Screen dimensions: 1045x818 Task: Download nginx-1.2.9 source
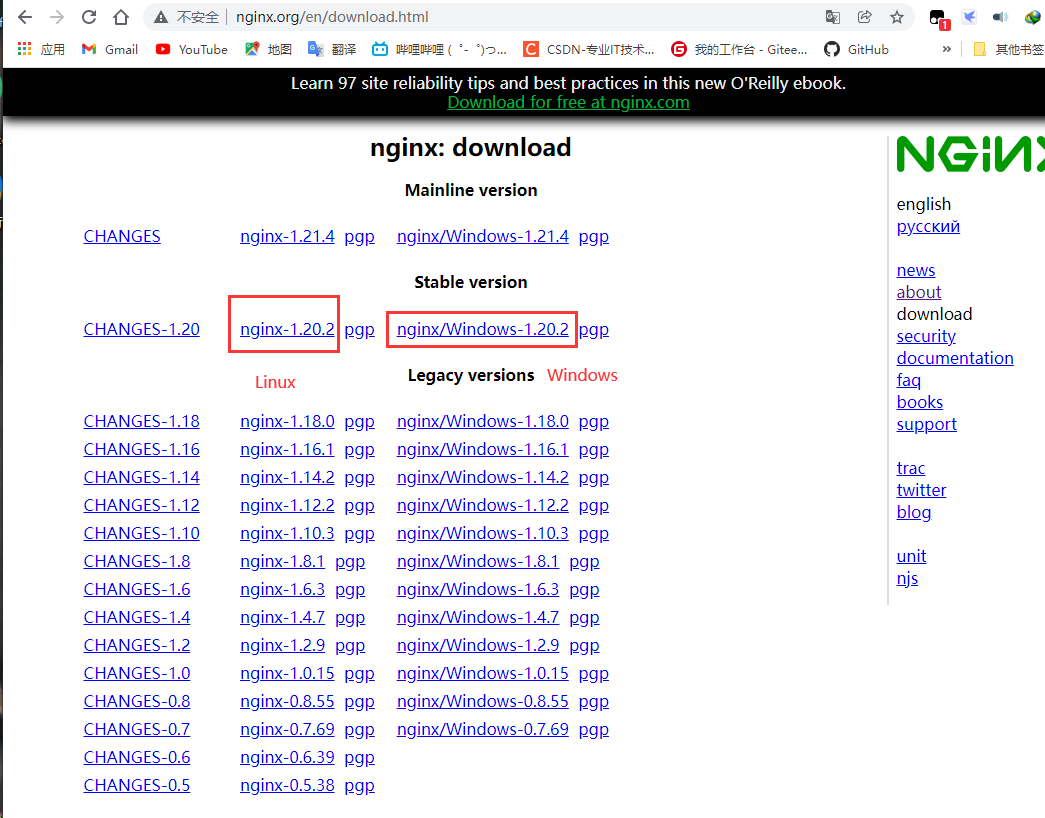pos(283,645)
